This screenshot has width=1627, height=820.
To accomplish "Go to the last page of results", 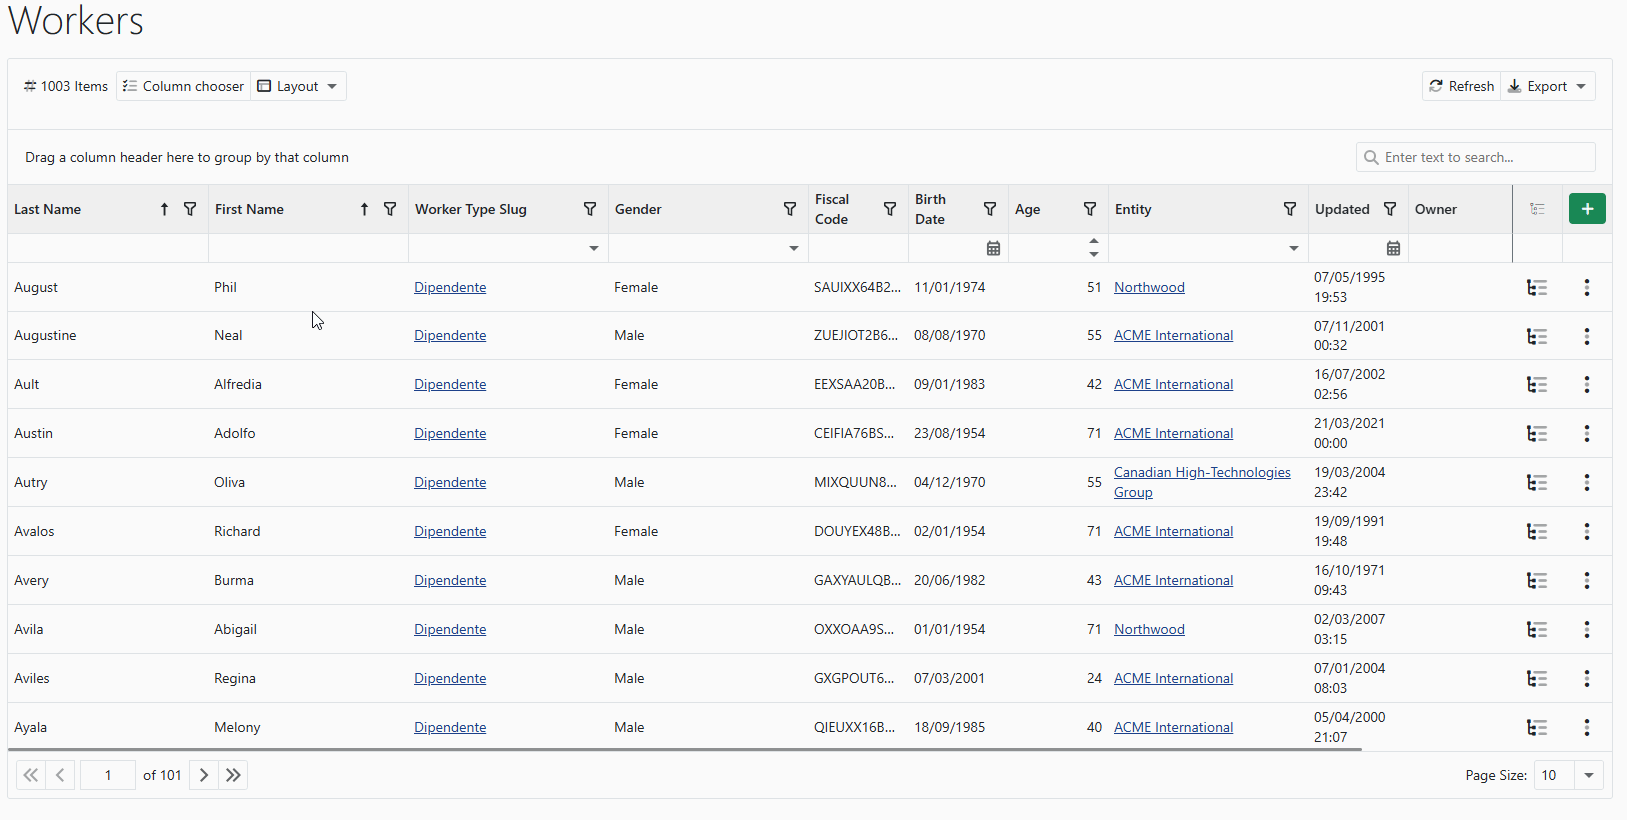I will point(233,775).
